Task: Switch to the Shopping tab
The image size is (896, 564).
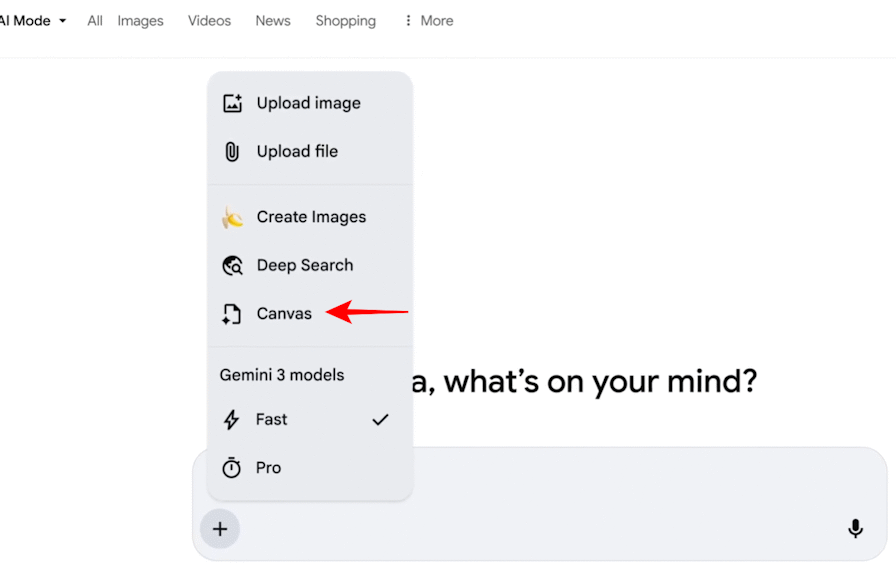Action: coord(346,21)
